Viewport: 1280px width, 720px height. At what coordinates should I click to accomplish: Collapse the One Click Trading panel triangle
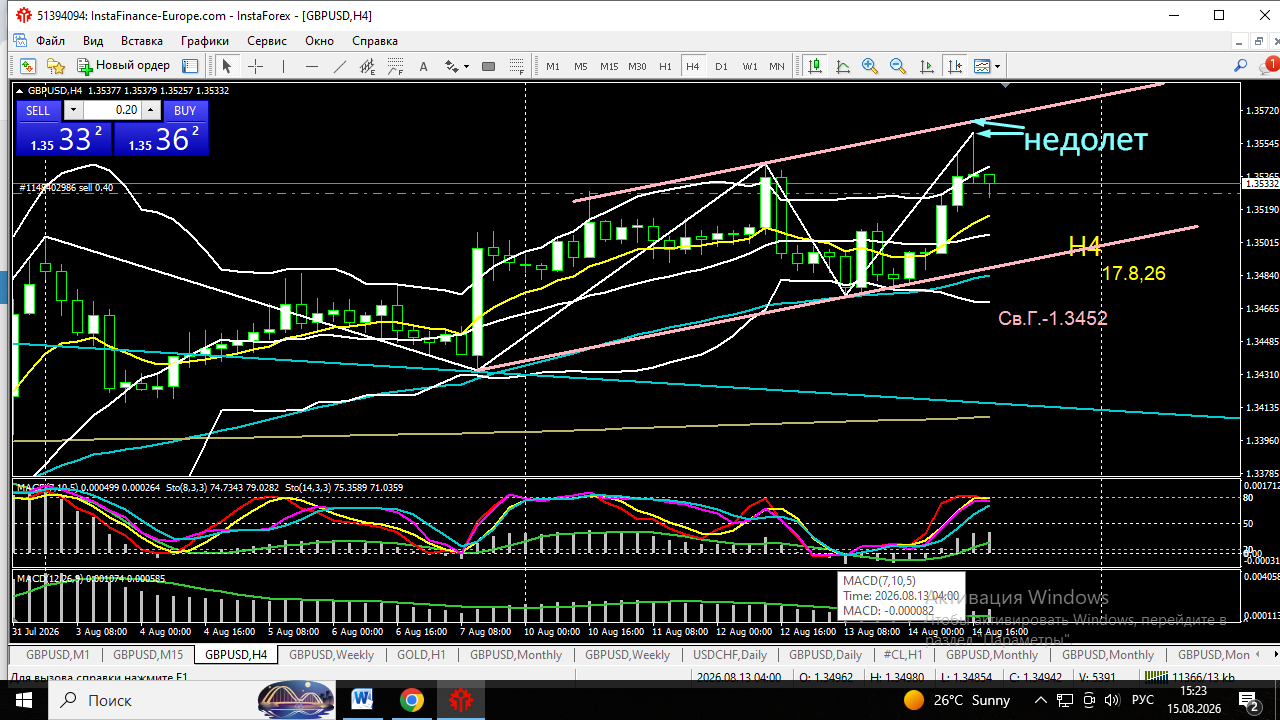[x=19, y=90]
